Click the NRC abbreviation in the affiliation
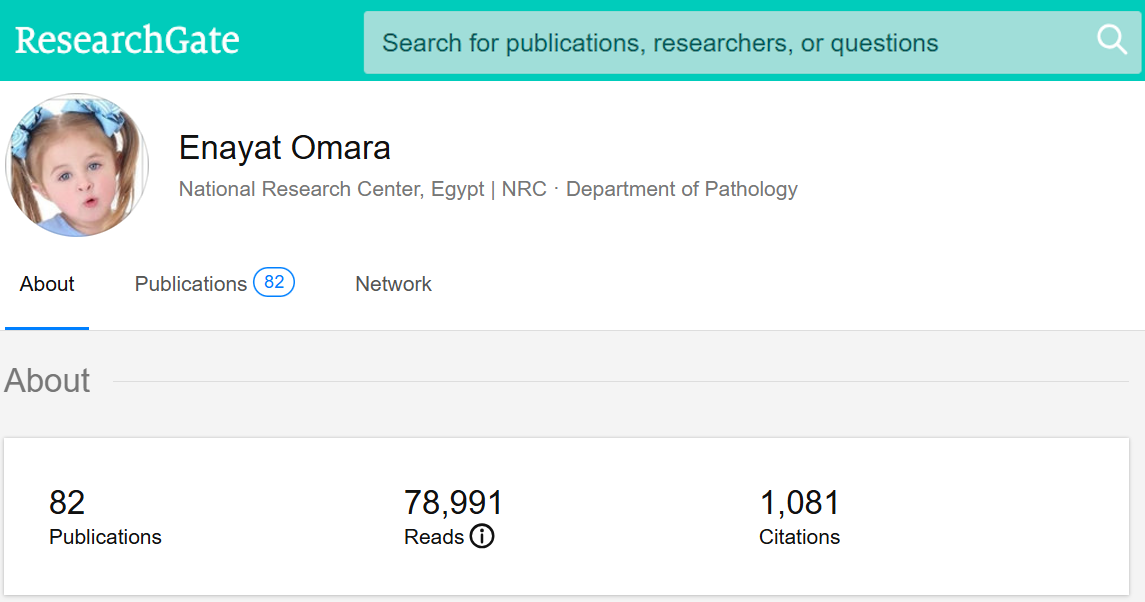 tap(524, 189)
